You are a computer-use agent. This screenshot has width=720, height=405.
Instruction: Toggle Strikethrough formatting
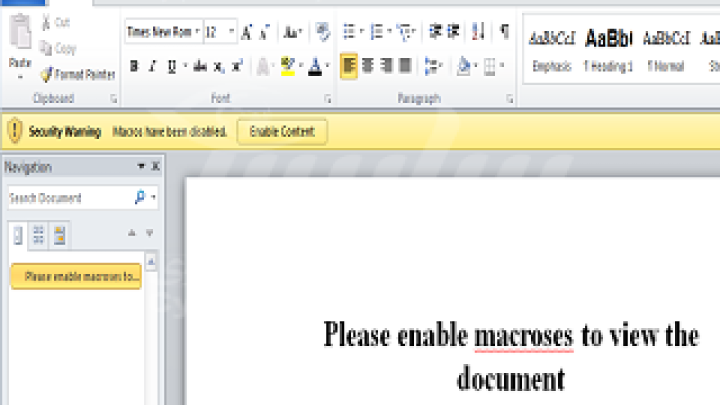[200, 66]
